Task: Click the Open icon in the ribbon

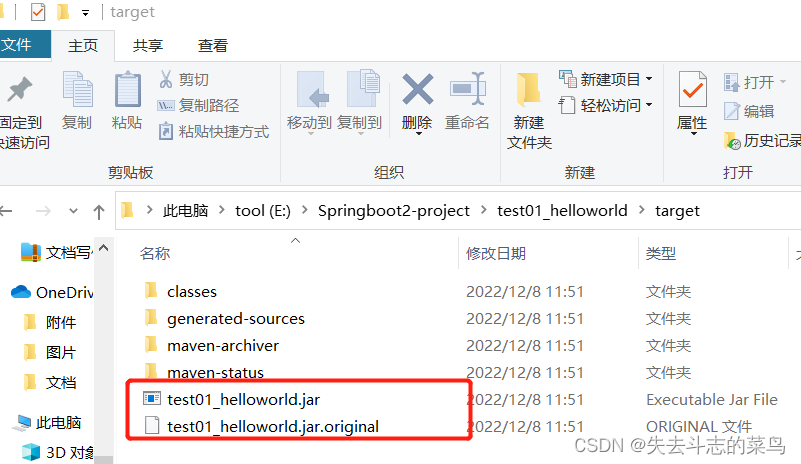Action: point(732,82)
